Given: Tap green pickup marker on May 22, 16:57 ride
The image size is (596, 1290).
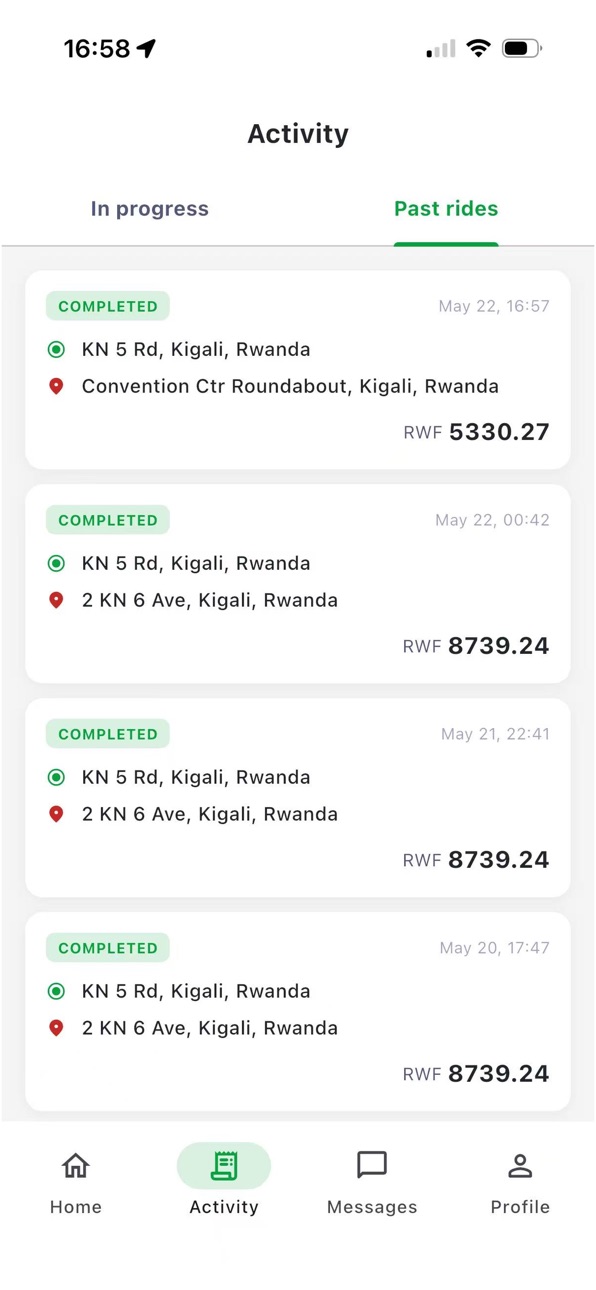Looking at the screenshot, I should 56,349.
